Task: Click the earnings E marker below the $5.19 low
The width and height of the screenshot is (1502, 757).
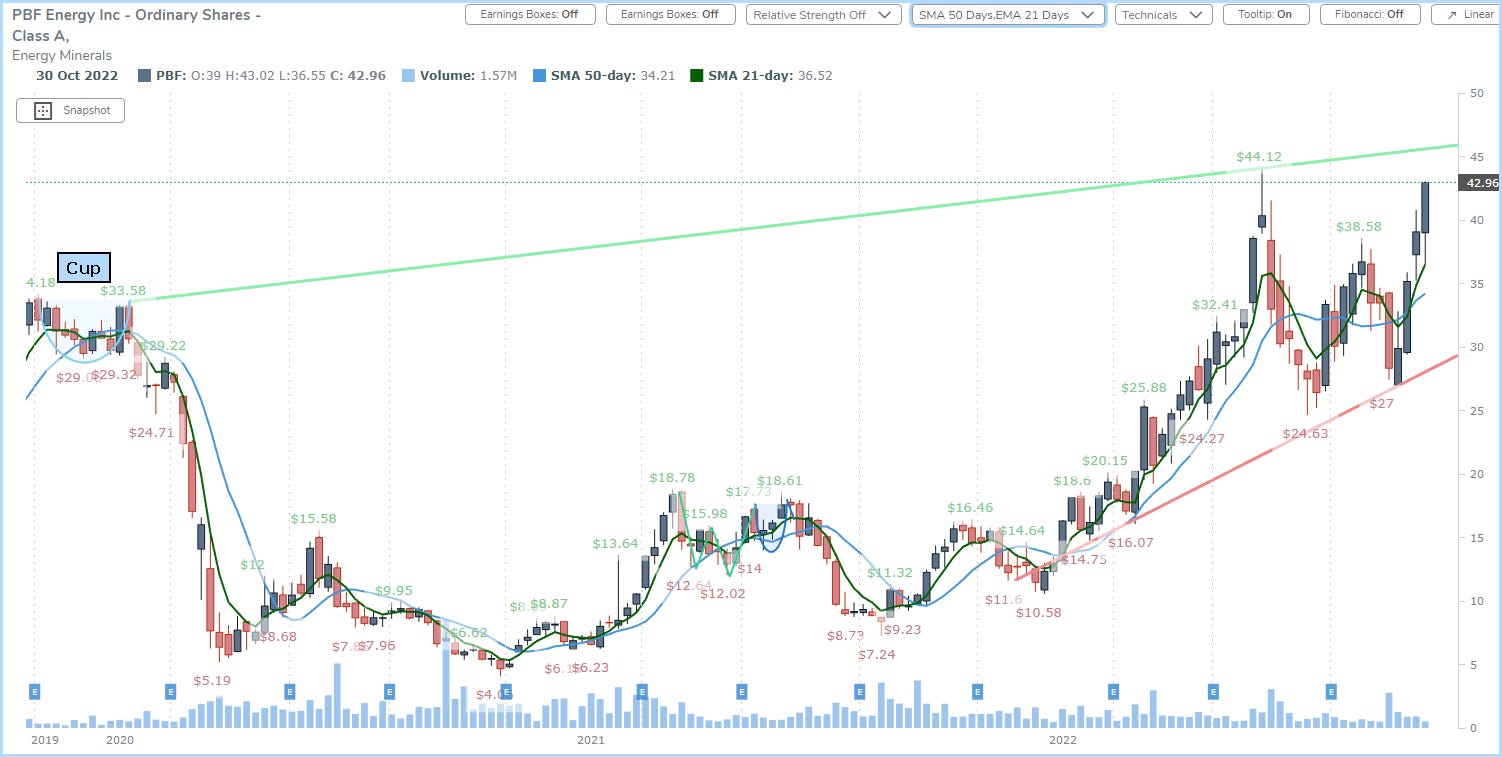Action: (170, 690)
